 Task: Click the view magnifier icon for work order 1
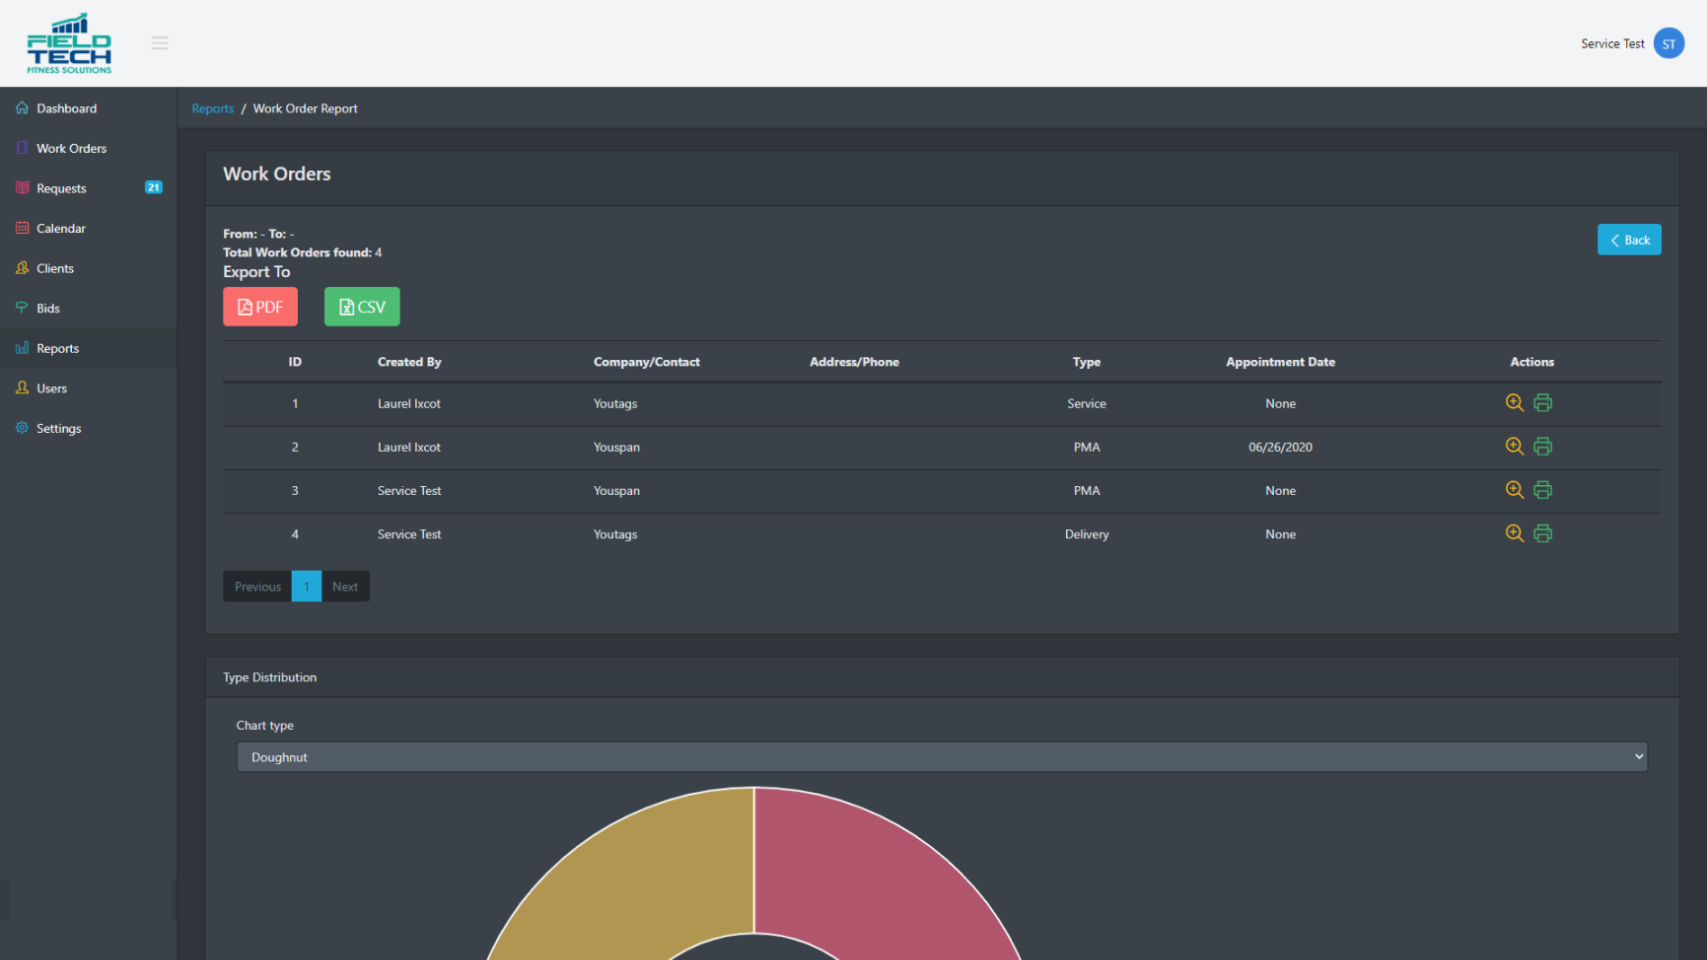pos(1514,403)
